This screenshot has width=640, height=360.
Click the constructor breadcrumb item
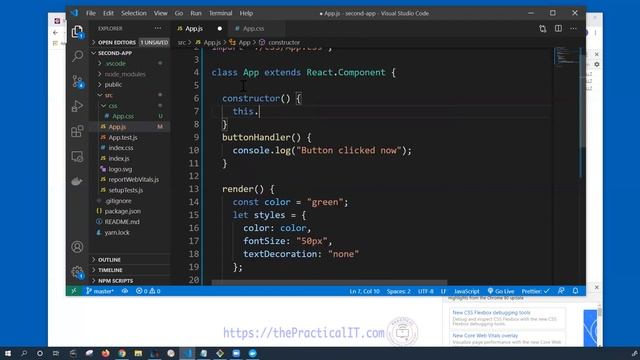(x=280, y=42)
